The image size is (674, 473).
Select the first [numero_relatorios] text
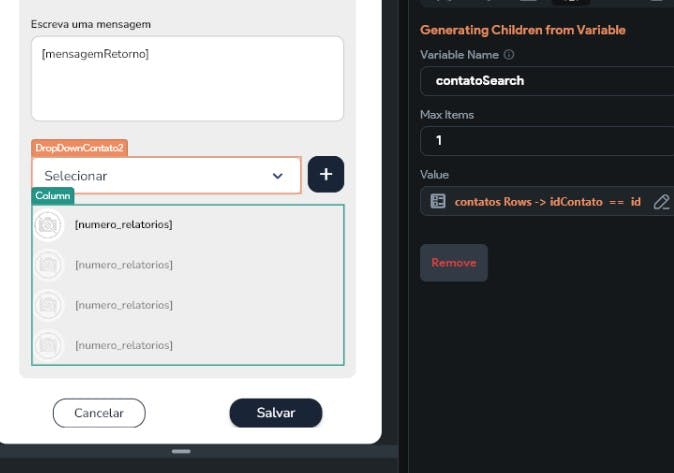click(123, 225)
